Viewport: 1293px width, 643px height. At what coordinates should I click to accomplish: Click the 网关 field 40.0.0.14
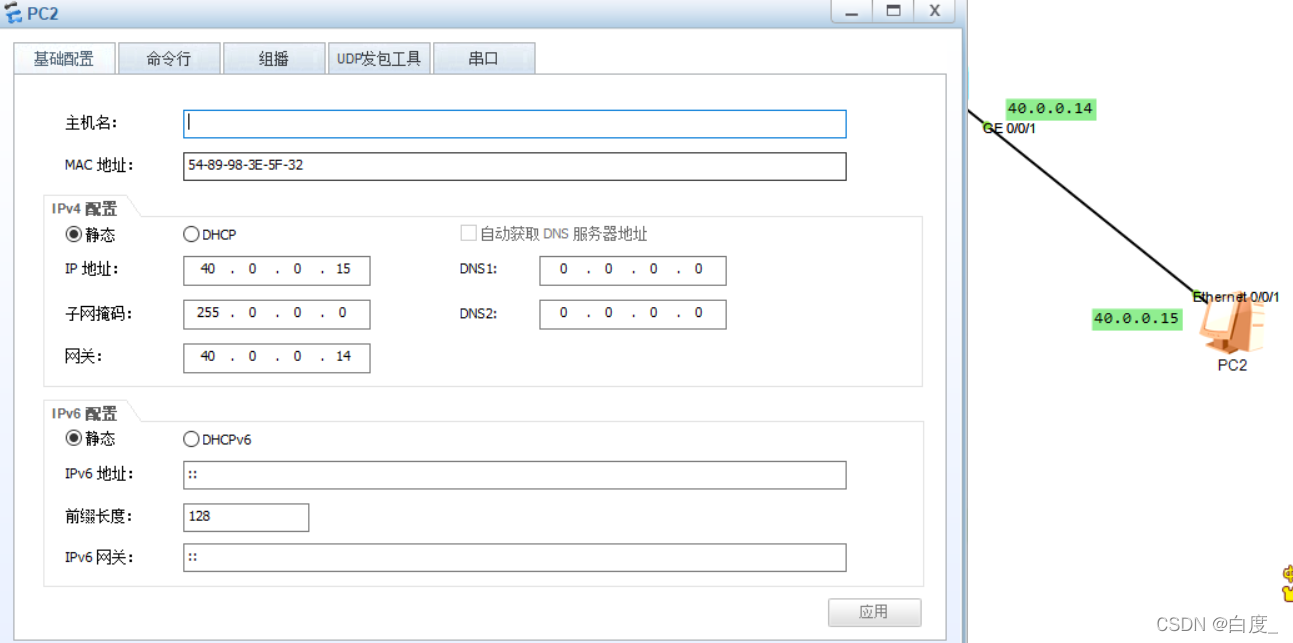pyautogui.click(x=277, y=358)
